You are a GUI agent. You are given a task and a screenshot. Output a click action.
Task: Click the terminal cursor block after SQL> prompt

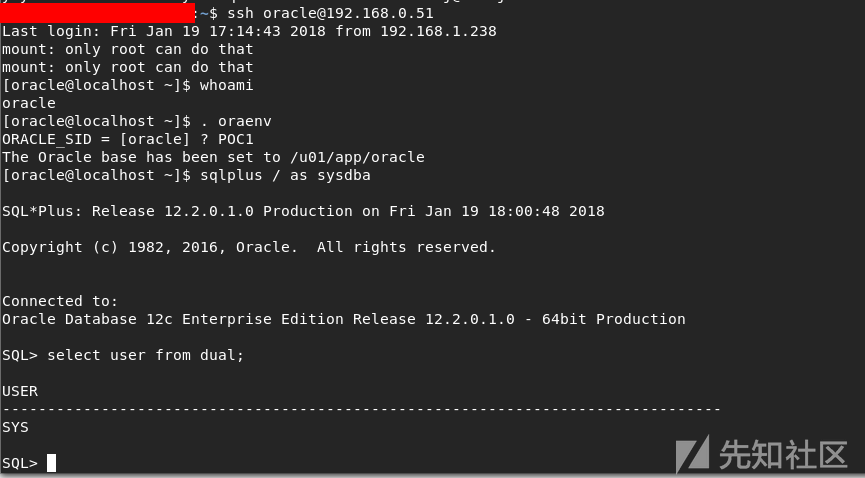pos(51,463)
